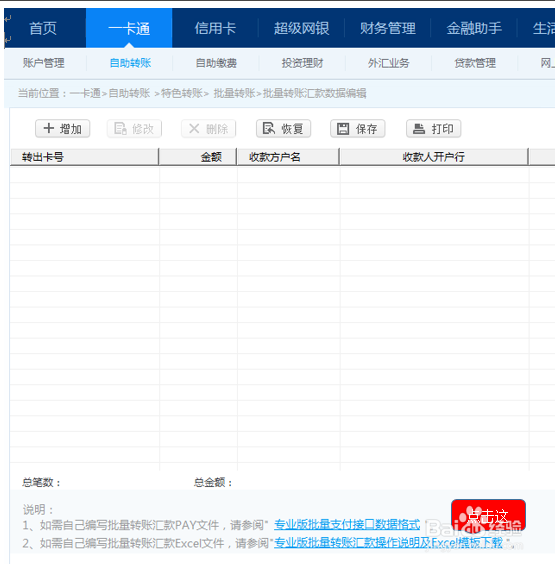Switch to the 信用卡 tab
Screen dimensions: 555x564
[215, 28]
